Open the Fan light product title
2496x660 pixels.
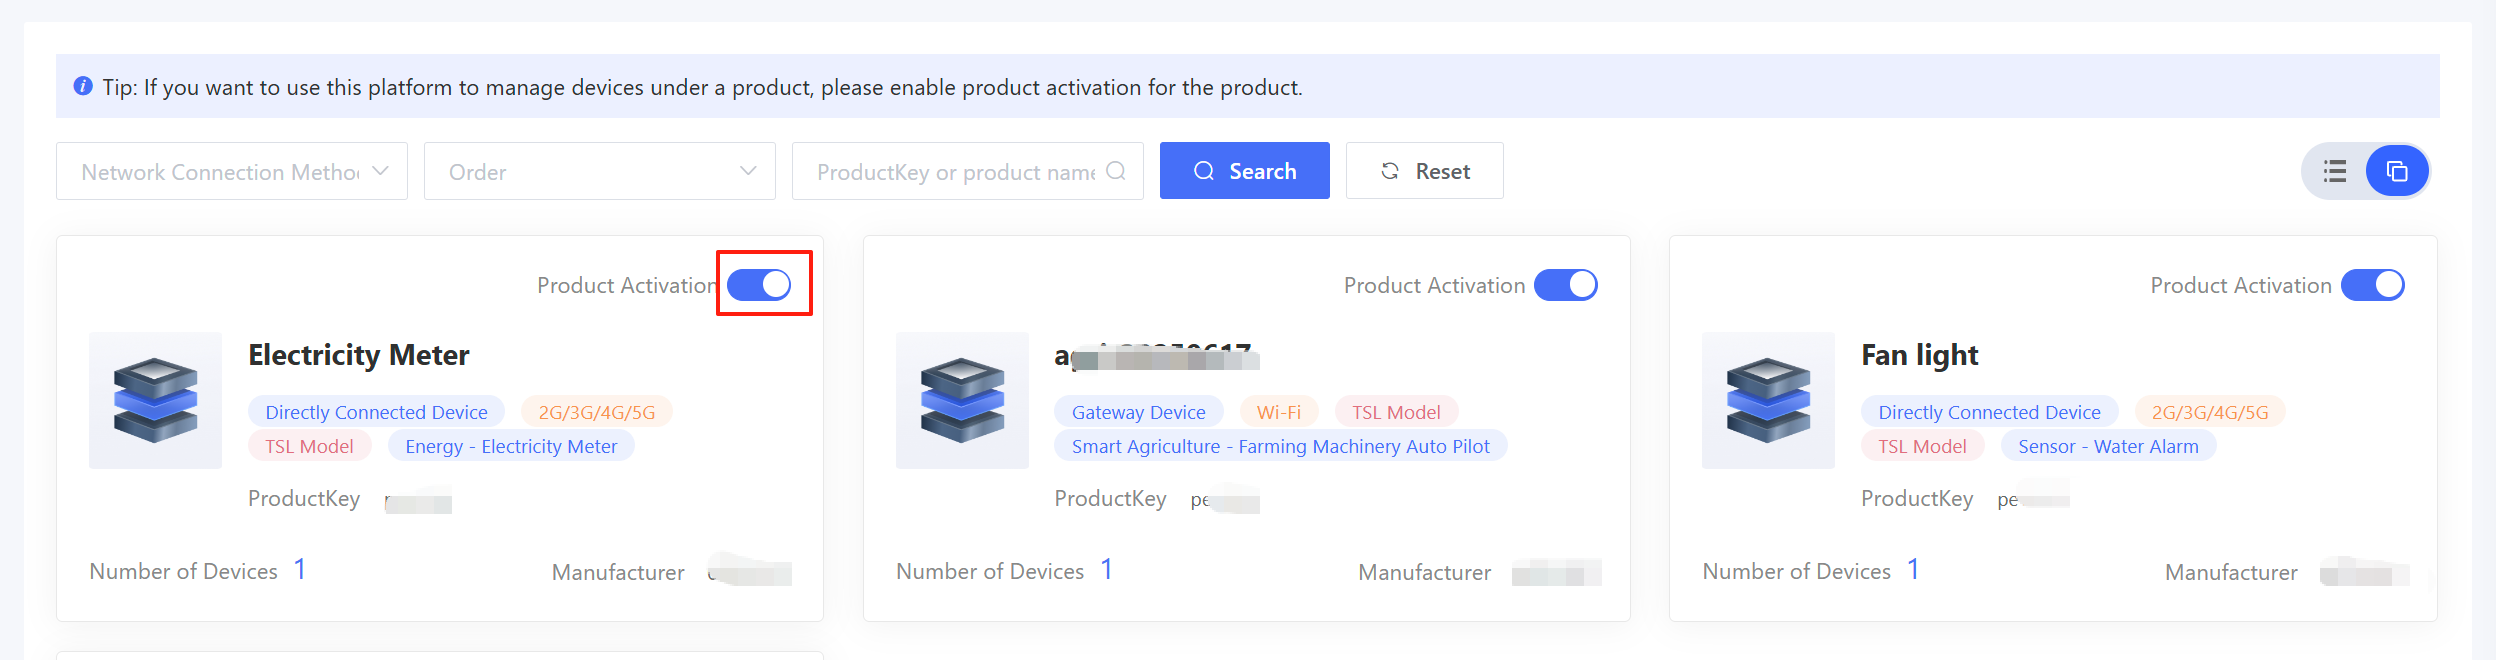(x=1919, y=355)
